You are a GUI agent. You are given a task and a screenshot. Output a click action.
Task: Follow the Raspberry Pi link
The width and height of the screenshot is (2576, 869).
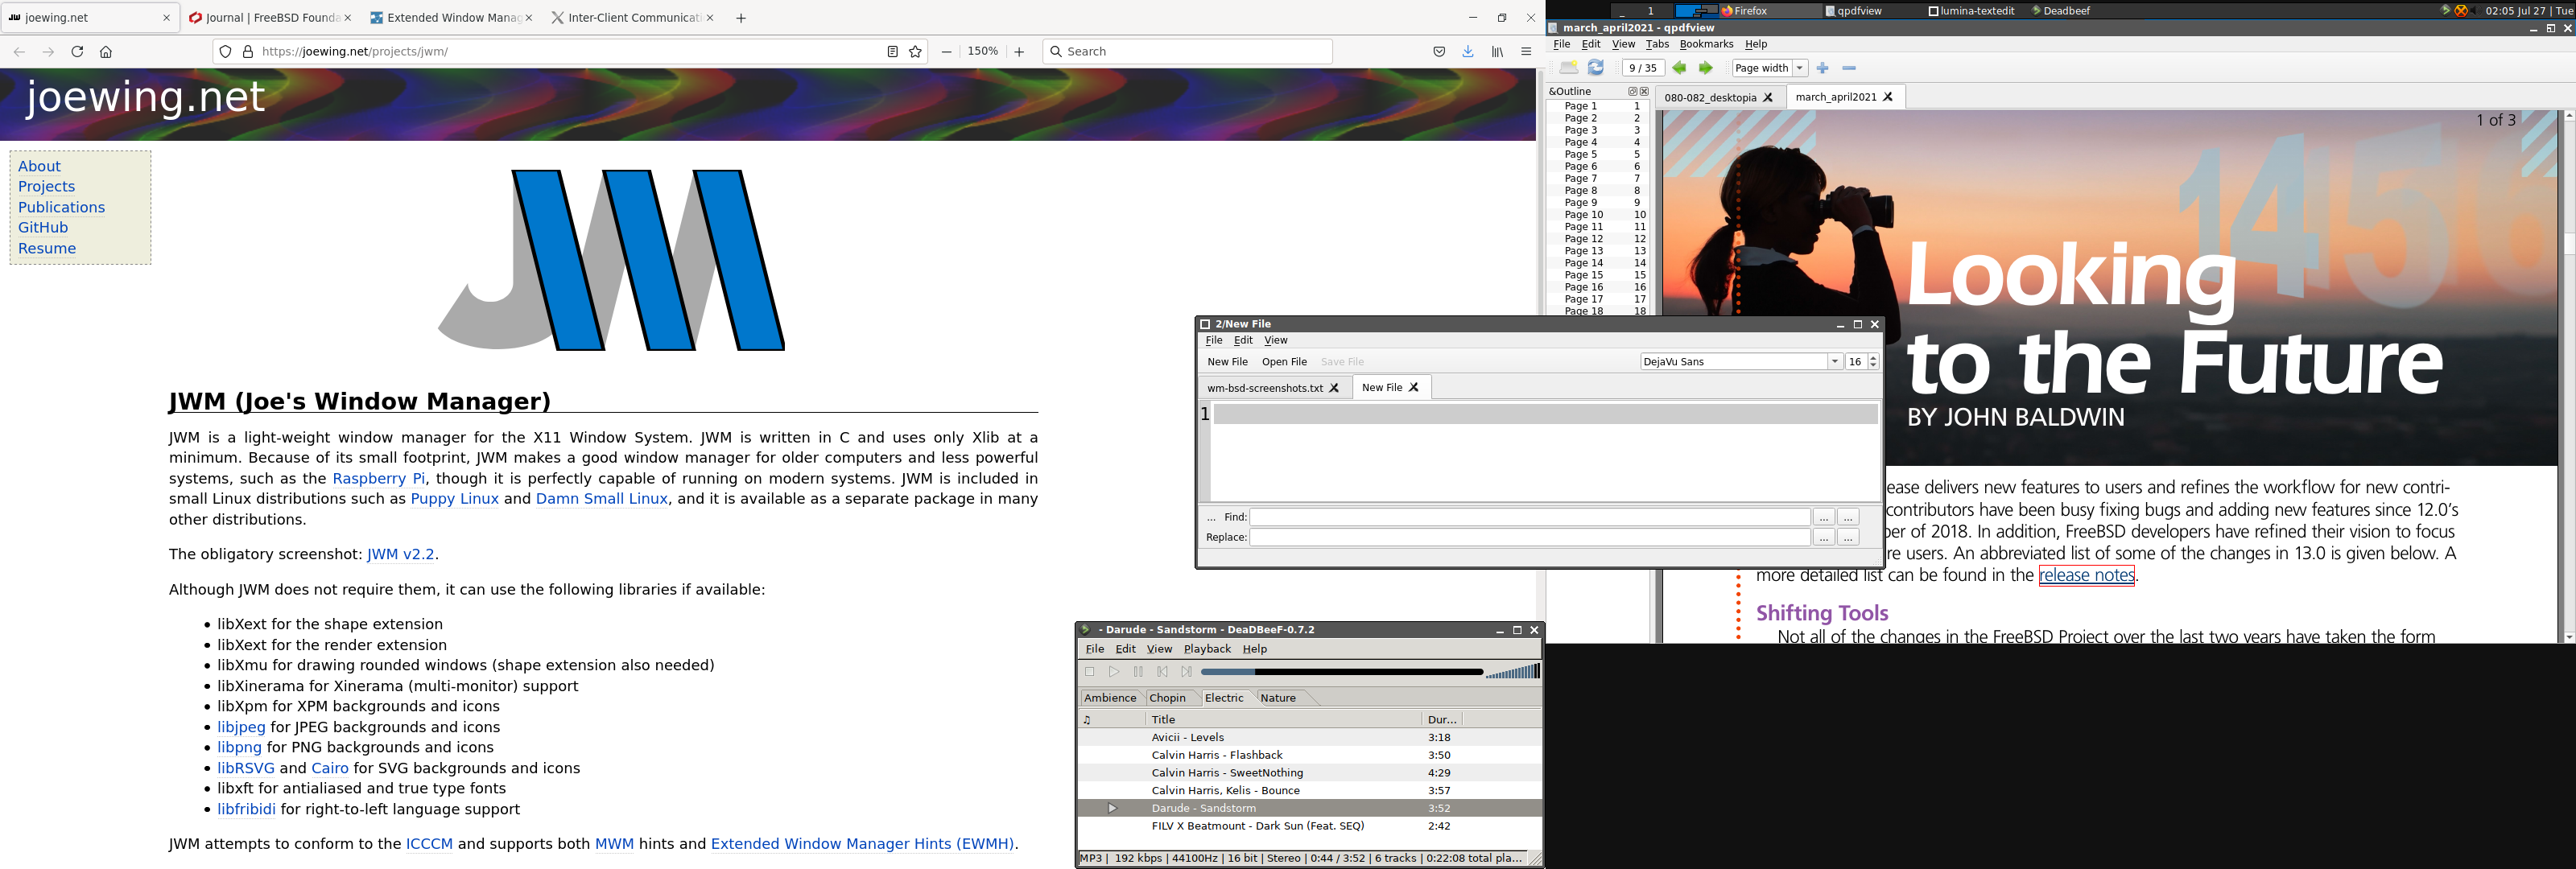(x=378, y=479)
